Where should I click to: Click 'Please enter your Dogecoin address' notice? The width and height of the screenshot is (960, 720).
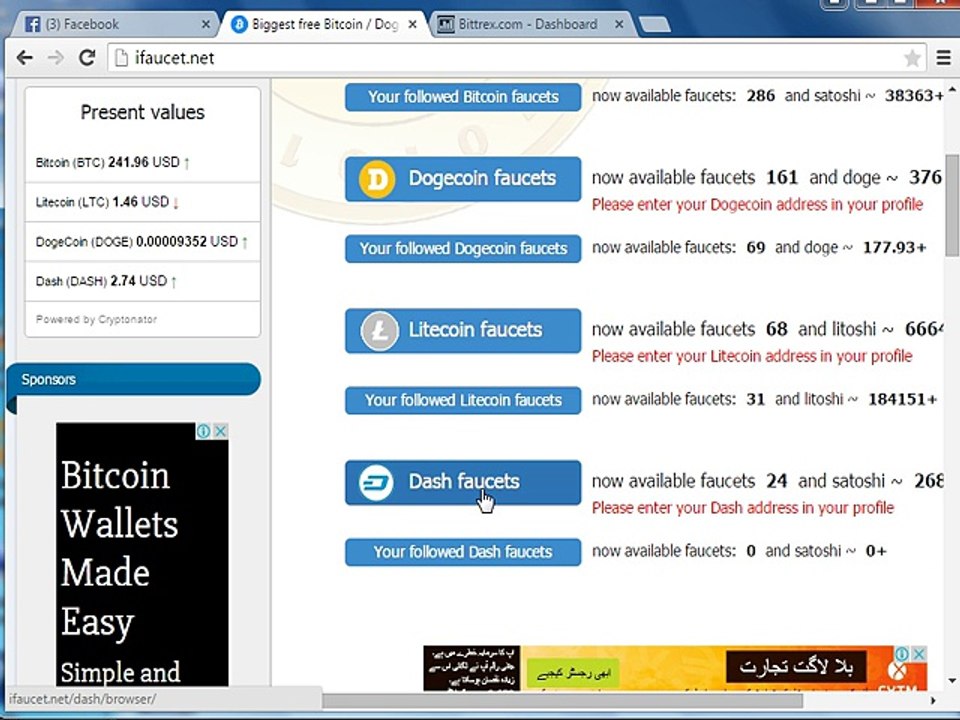click(757, 204)
